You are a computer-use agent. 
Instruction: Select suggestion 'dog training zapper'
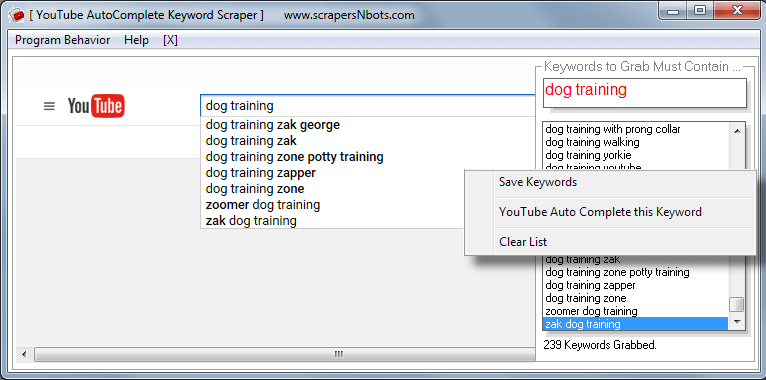261,173
